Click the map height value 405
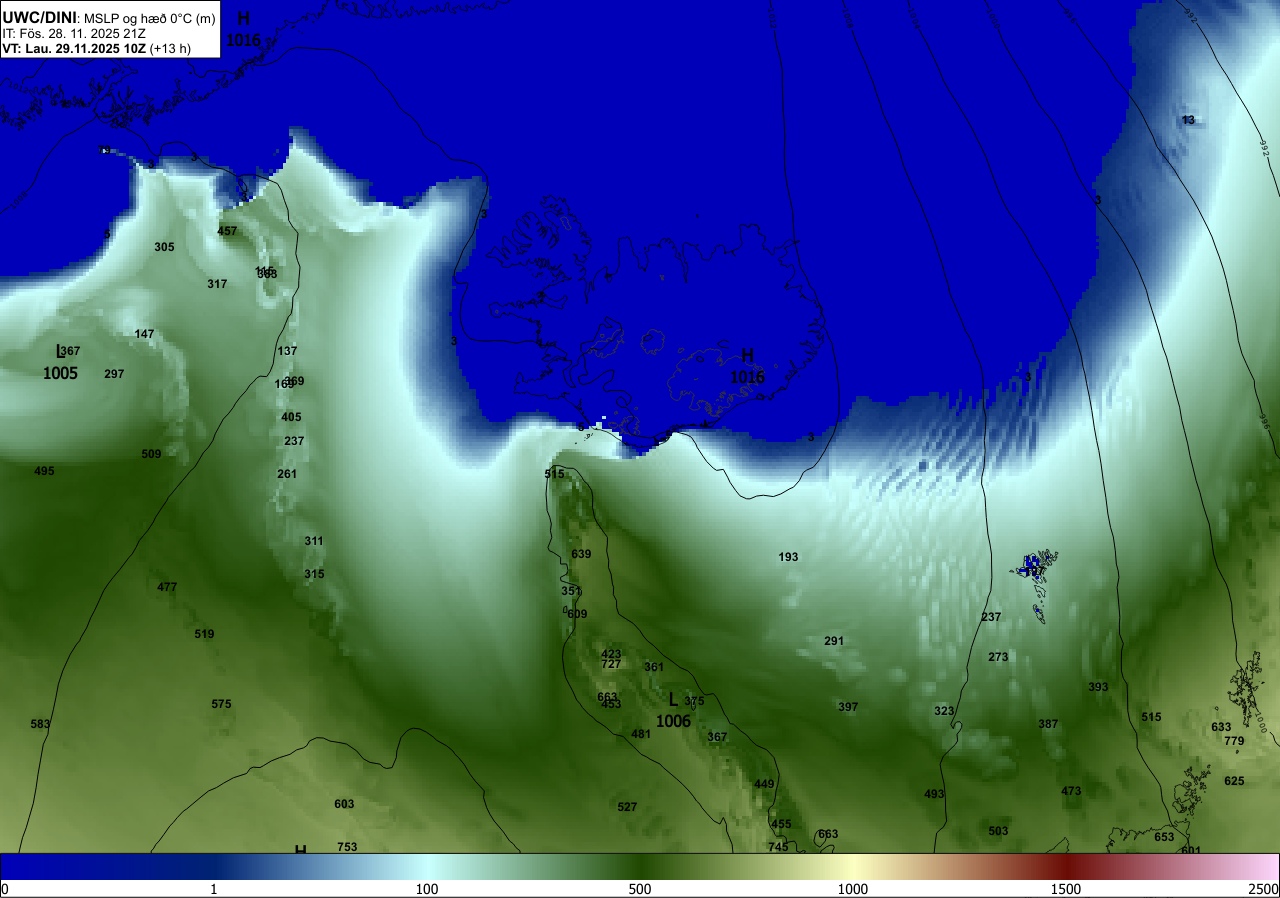 [291, 417]
